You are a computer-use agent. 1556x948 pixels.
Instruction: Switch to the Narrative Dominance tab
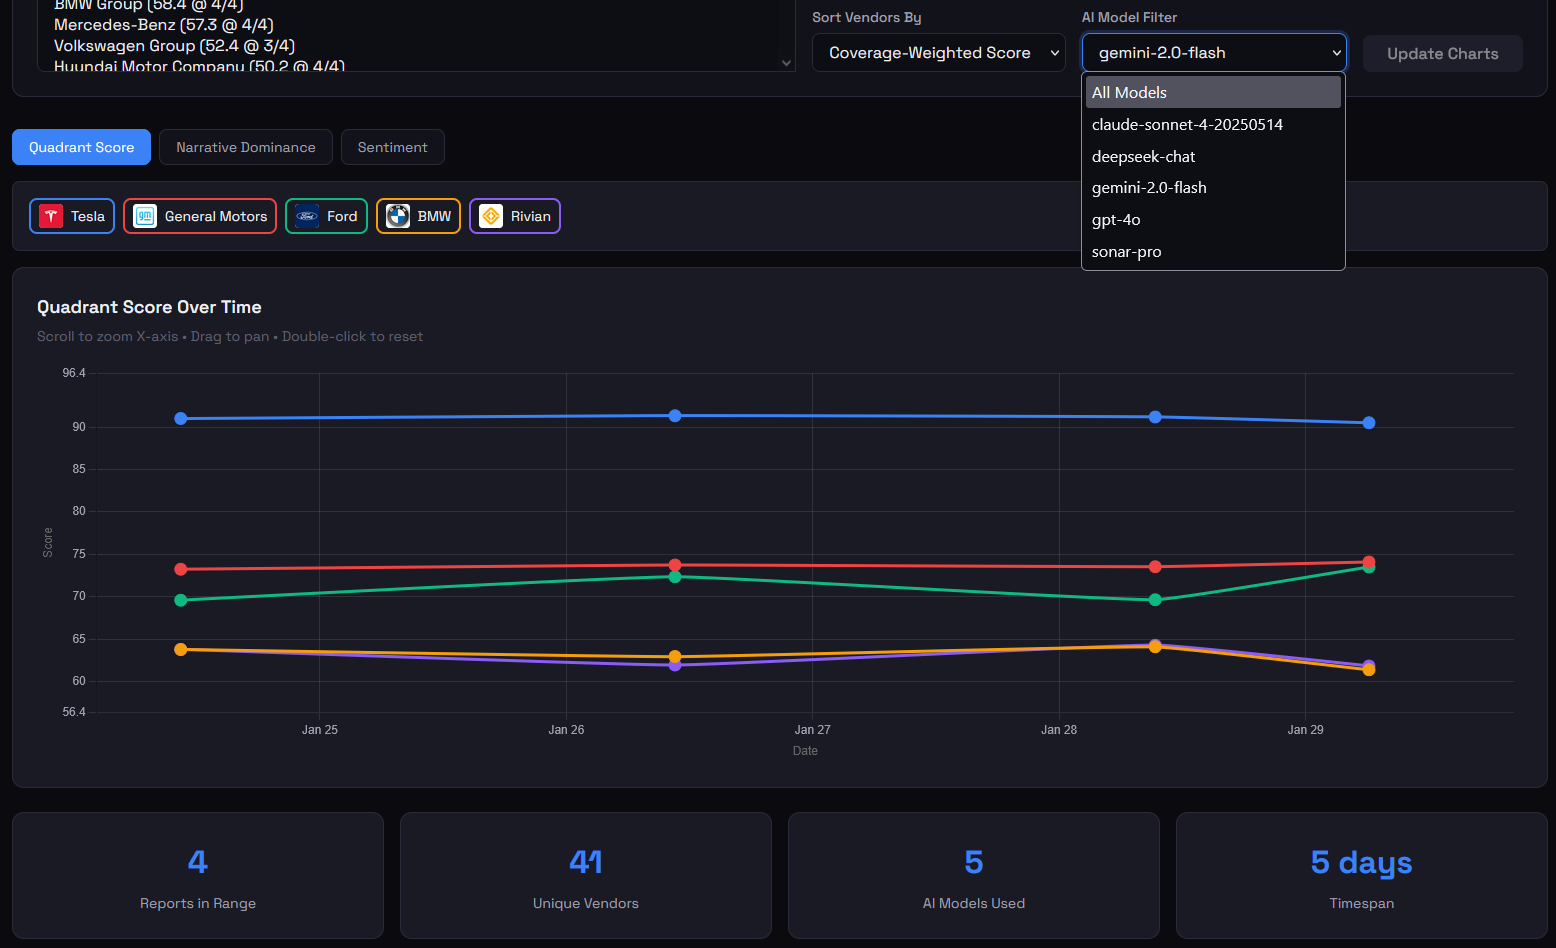245,147
